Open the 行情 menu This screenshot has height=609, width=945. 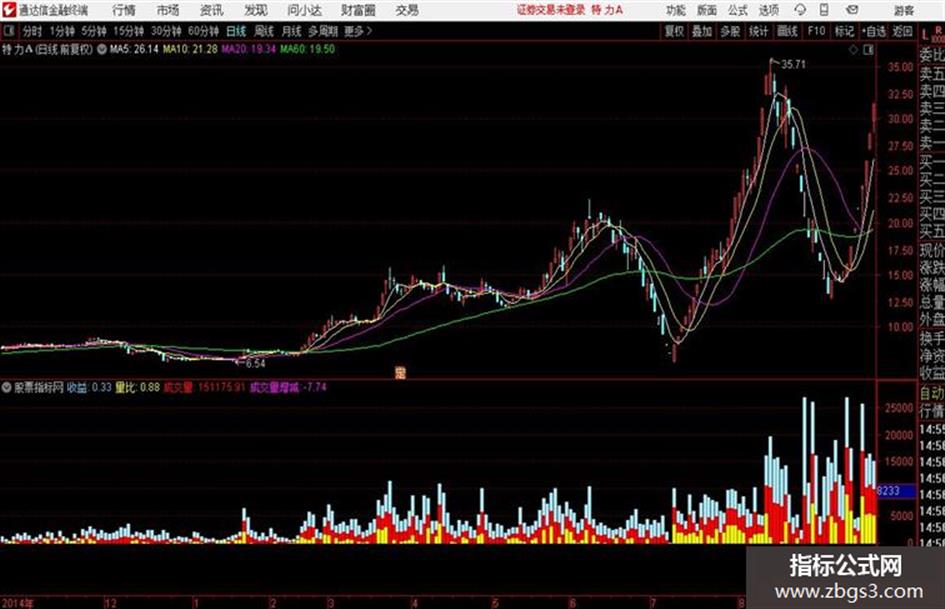coord(125,10)
